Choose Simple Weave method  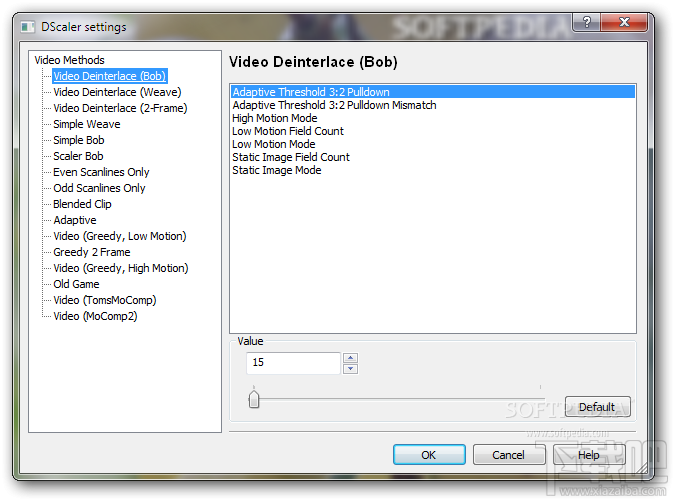click(87, 124)
